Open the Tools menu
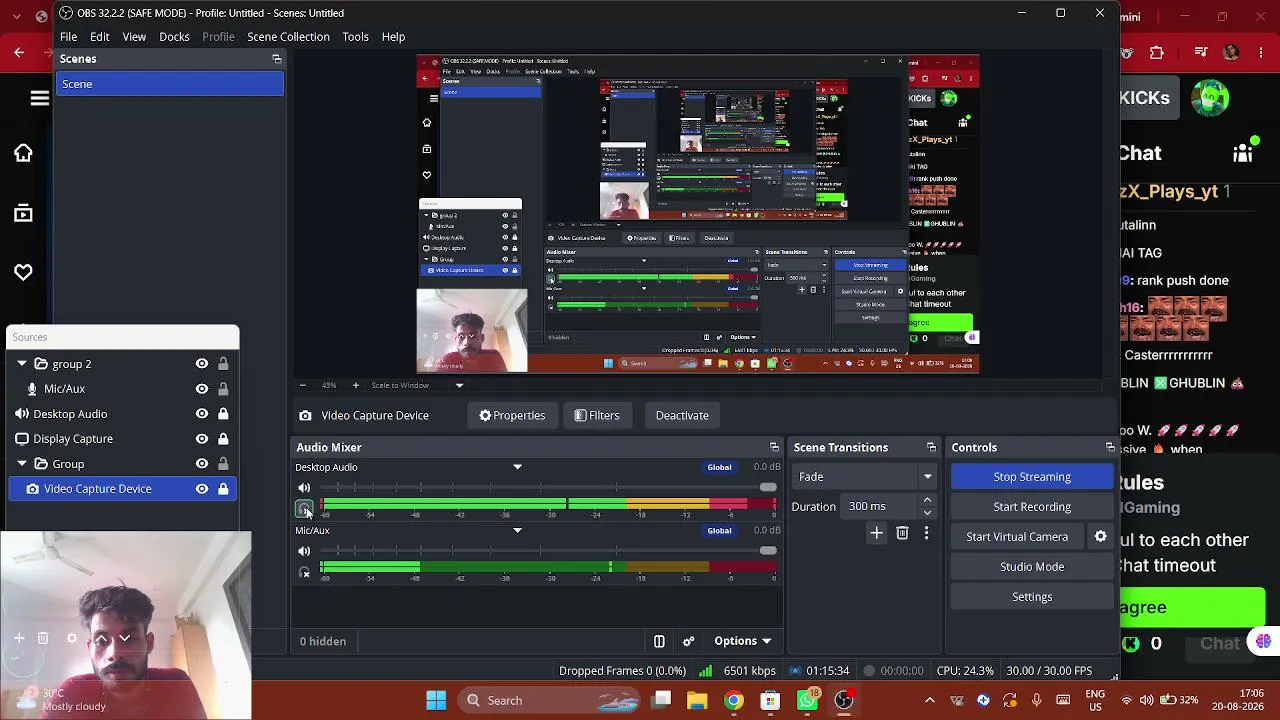The width and height of the screenshot is (1280, 720). point(356,37)
